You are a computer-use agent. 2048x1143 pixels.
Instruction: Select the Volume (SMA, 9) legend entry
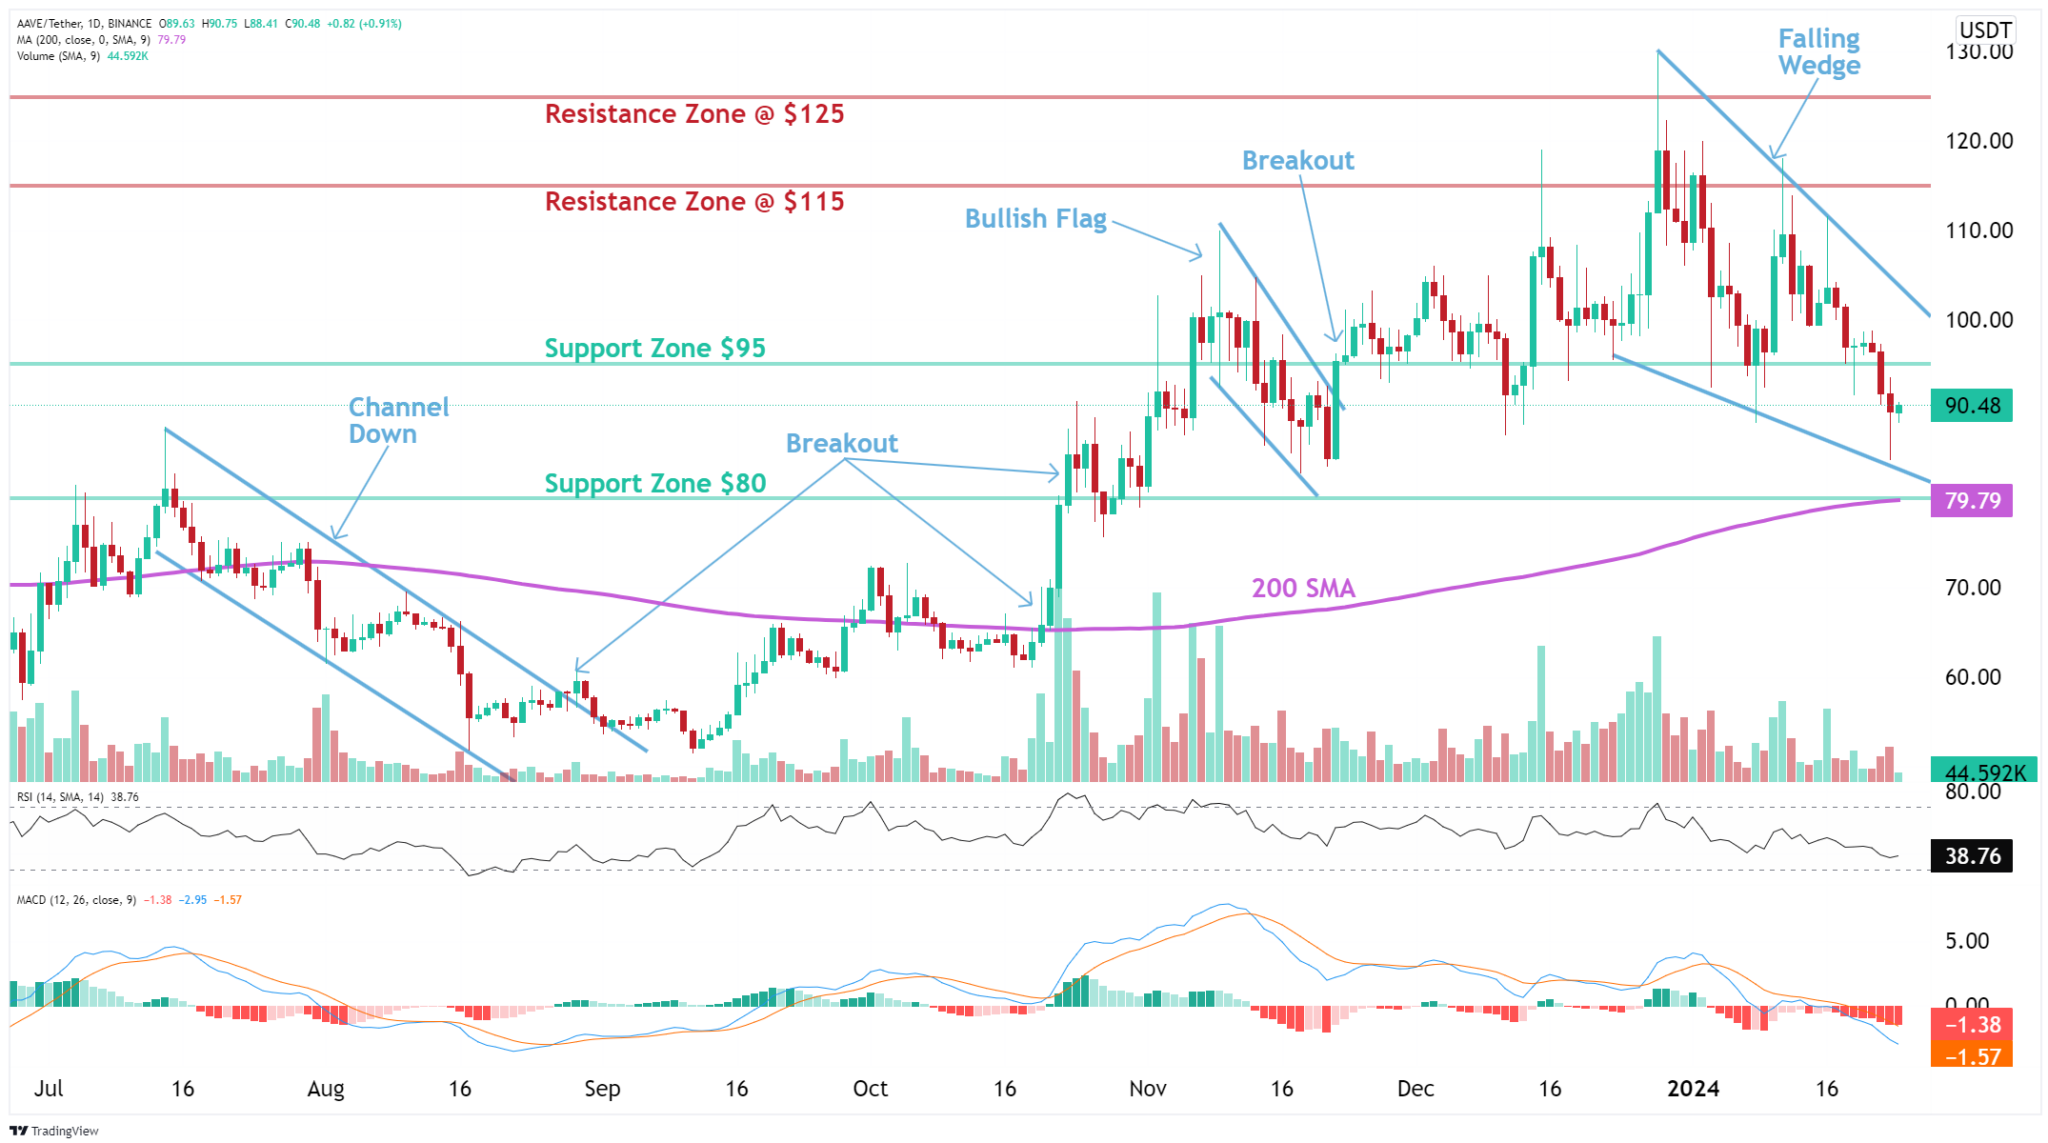60,57
